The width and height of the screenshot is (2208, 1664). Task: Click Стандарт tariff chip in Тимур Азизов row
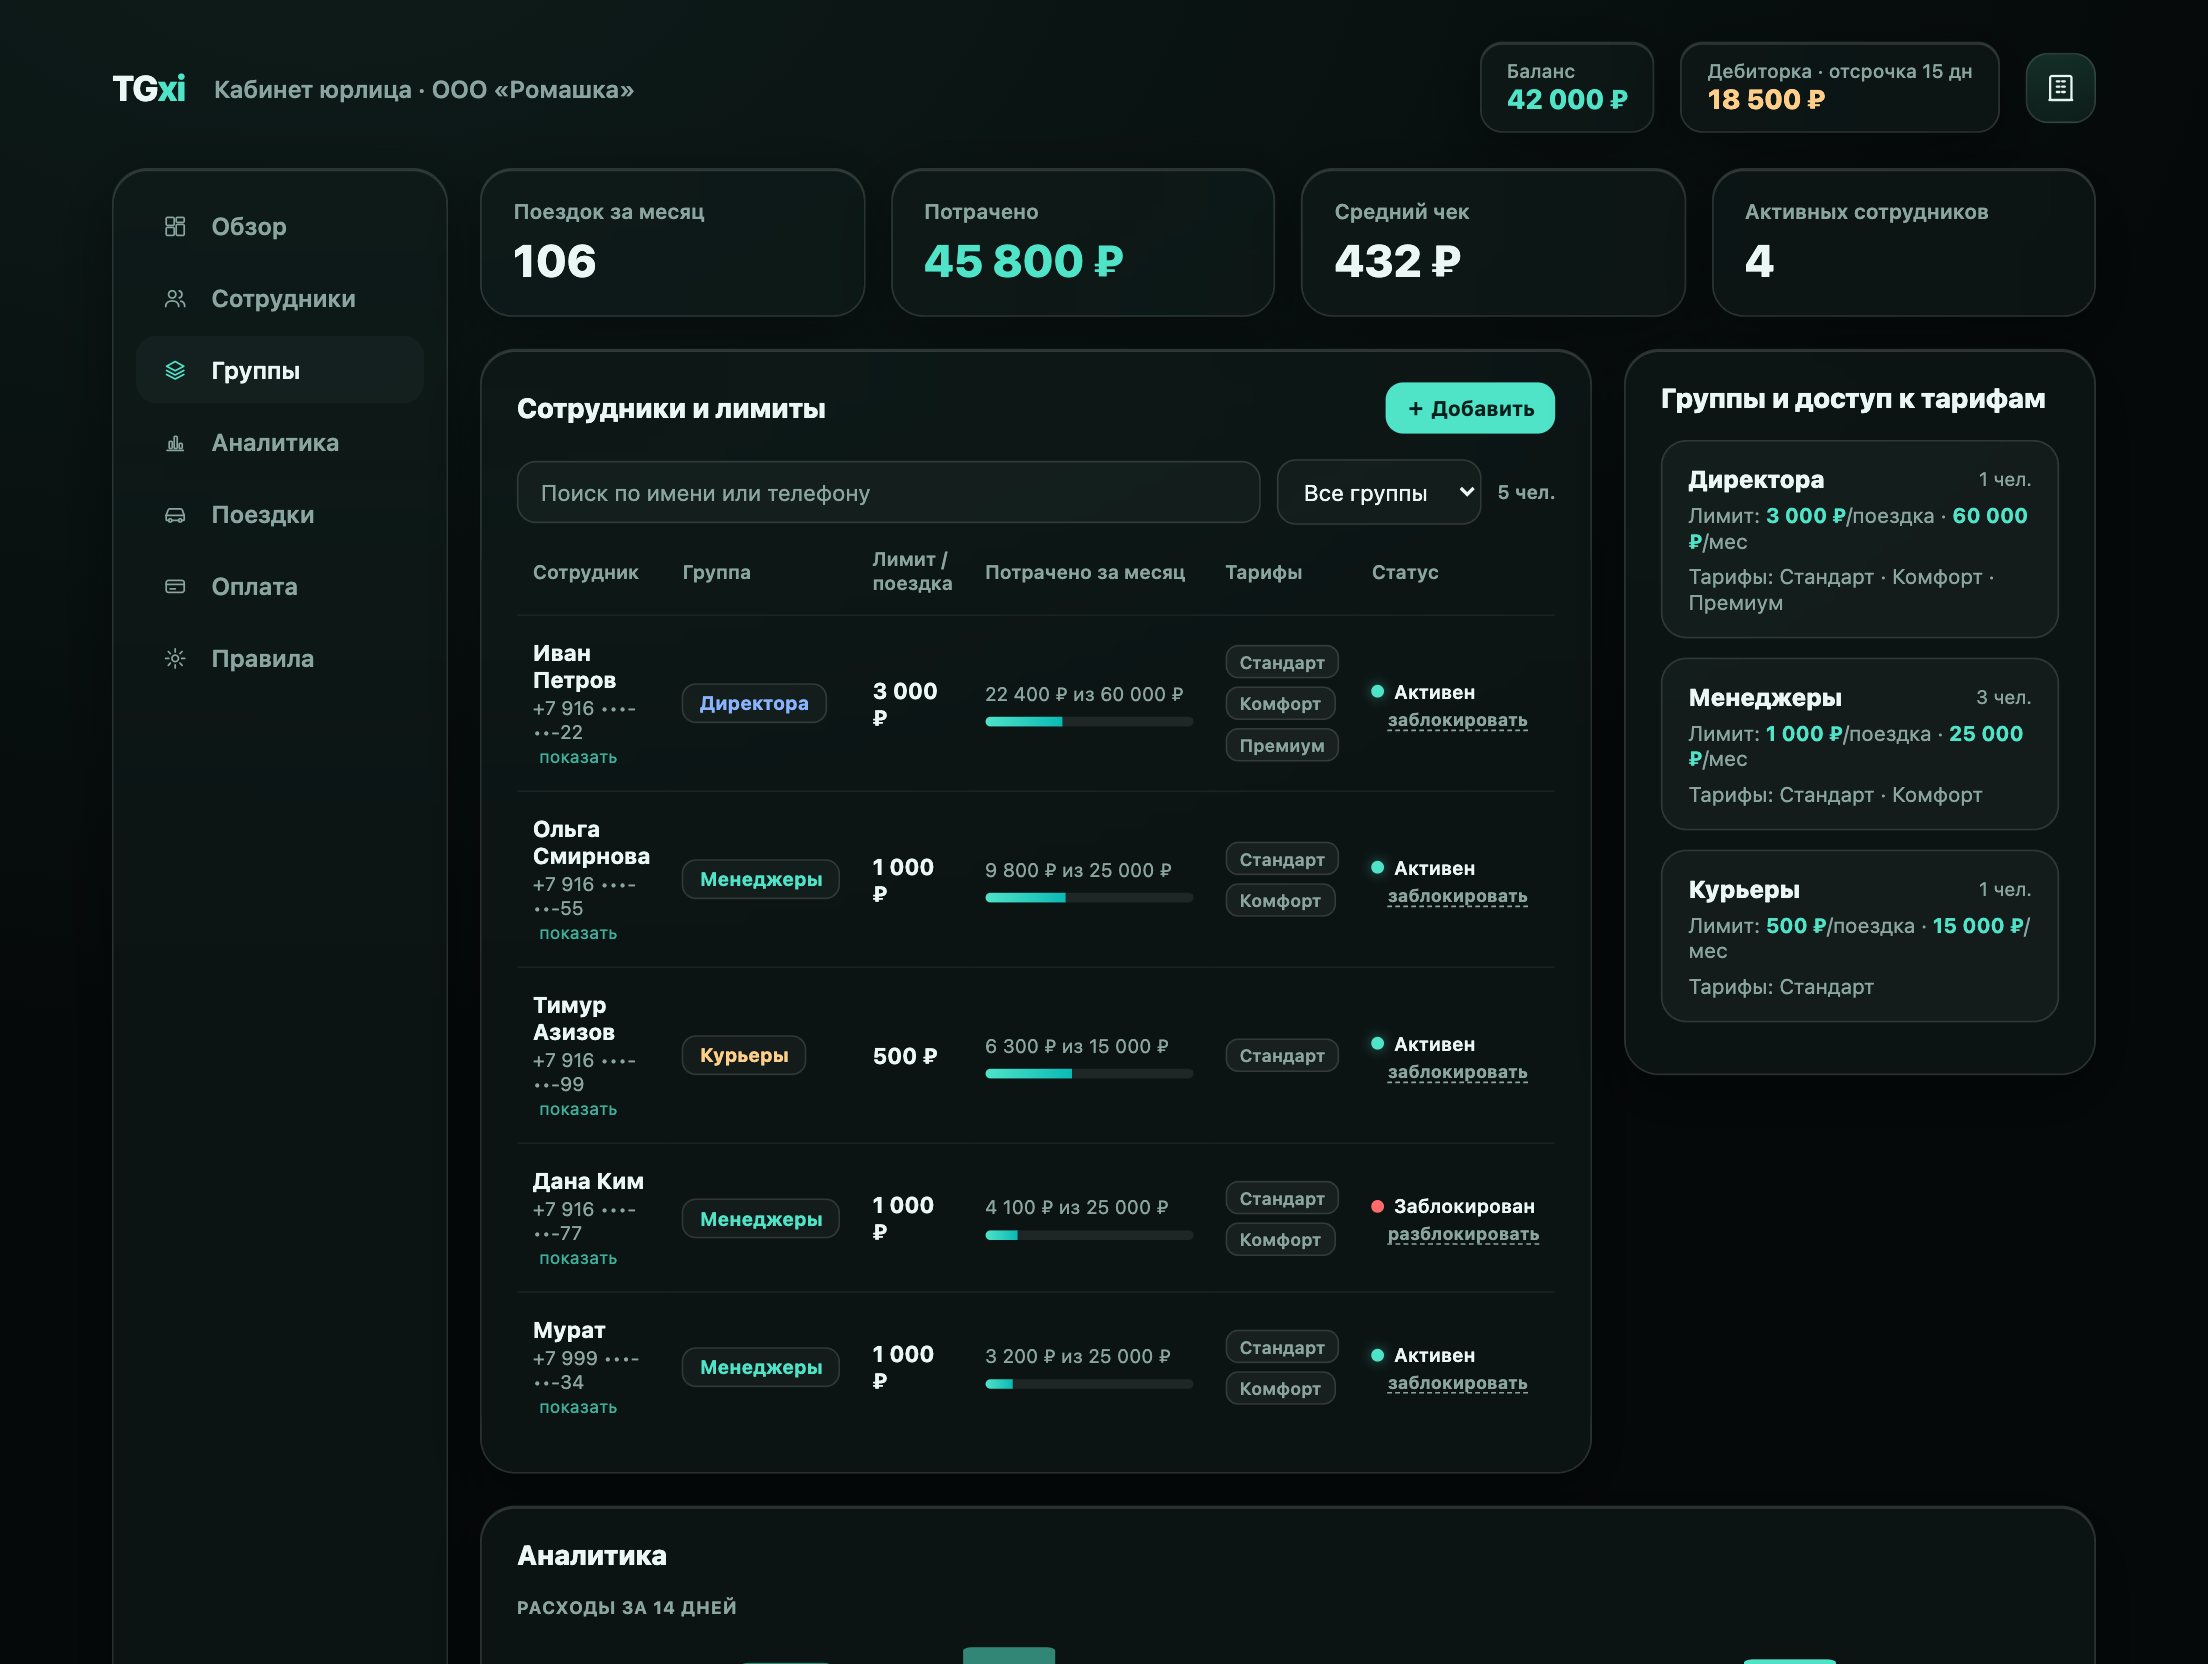1282,1055
